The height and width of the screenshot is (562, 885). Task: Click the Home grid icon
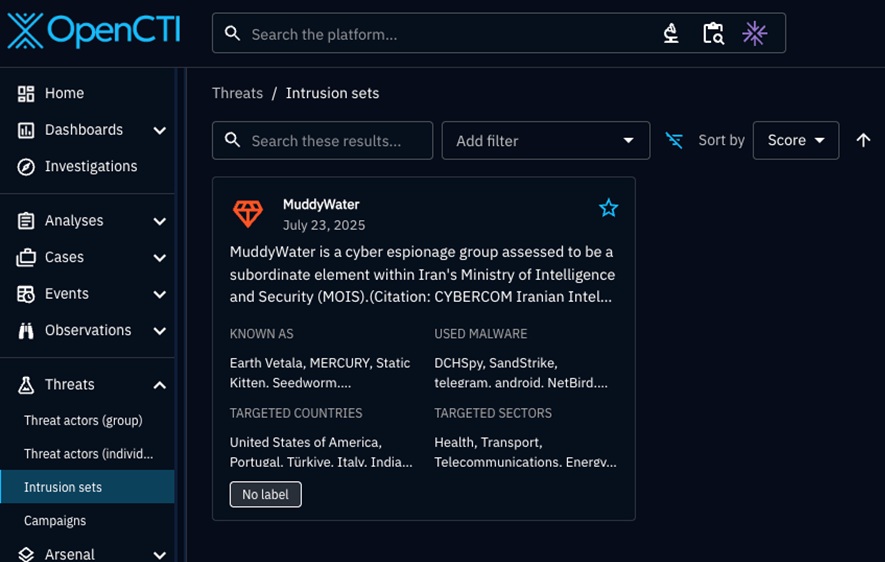pos(26,94)
